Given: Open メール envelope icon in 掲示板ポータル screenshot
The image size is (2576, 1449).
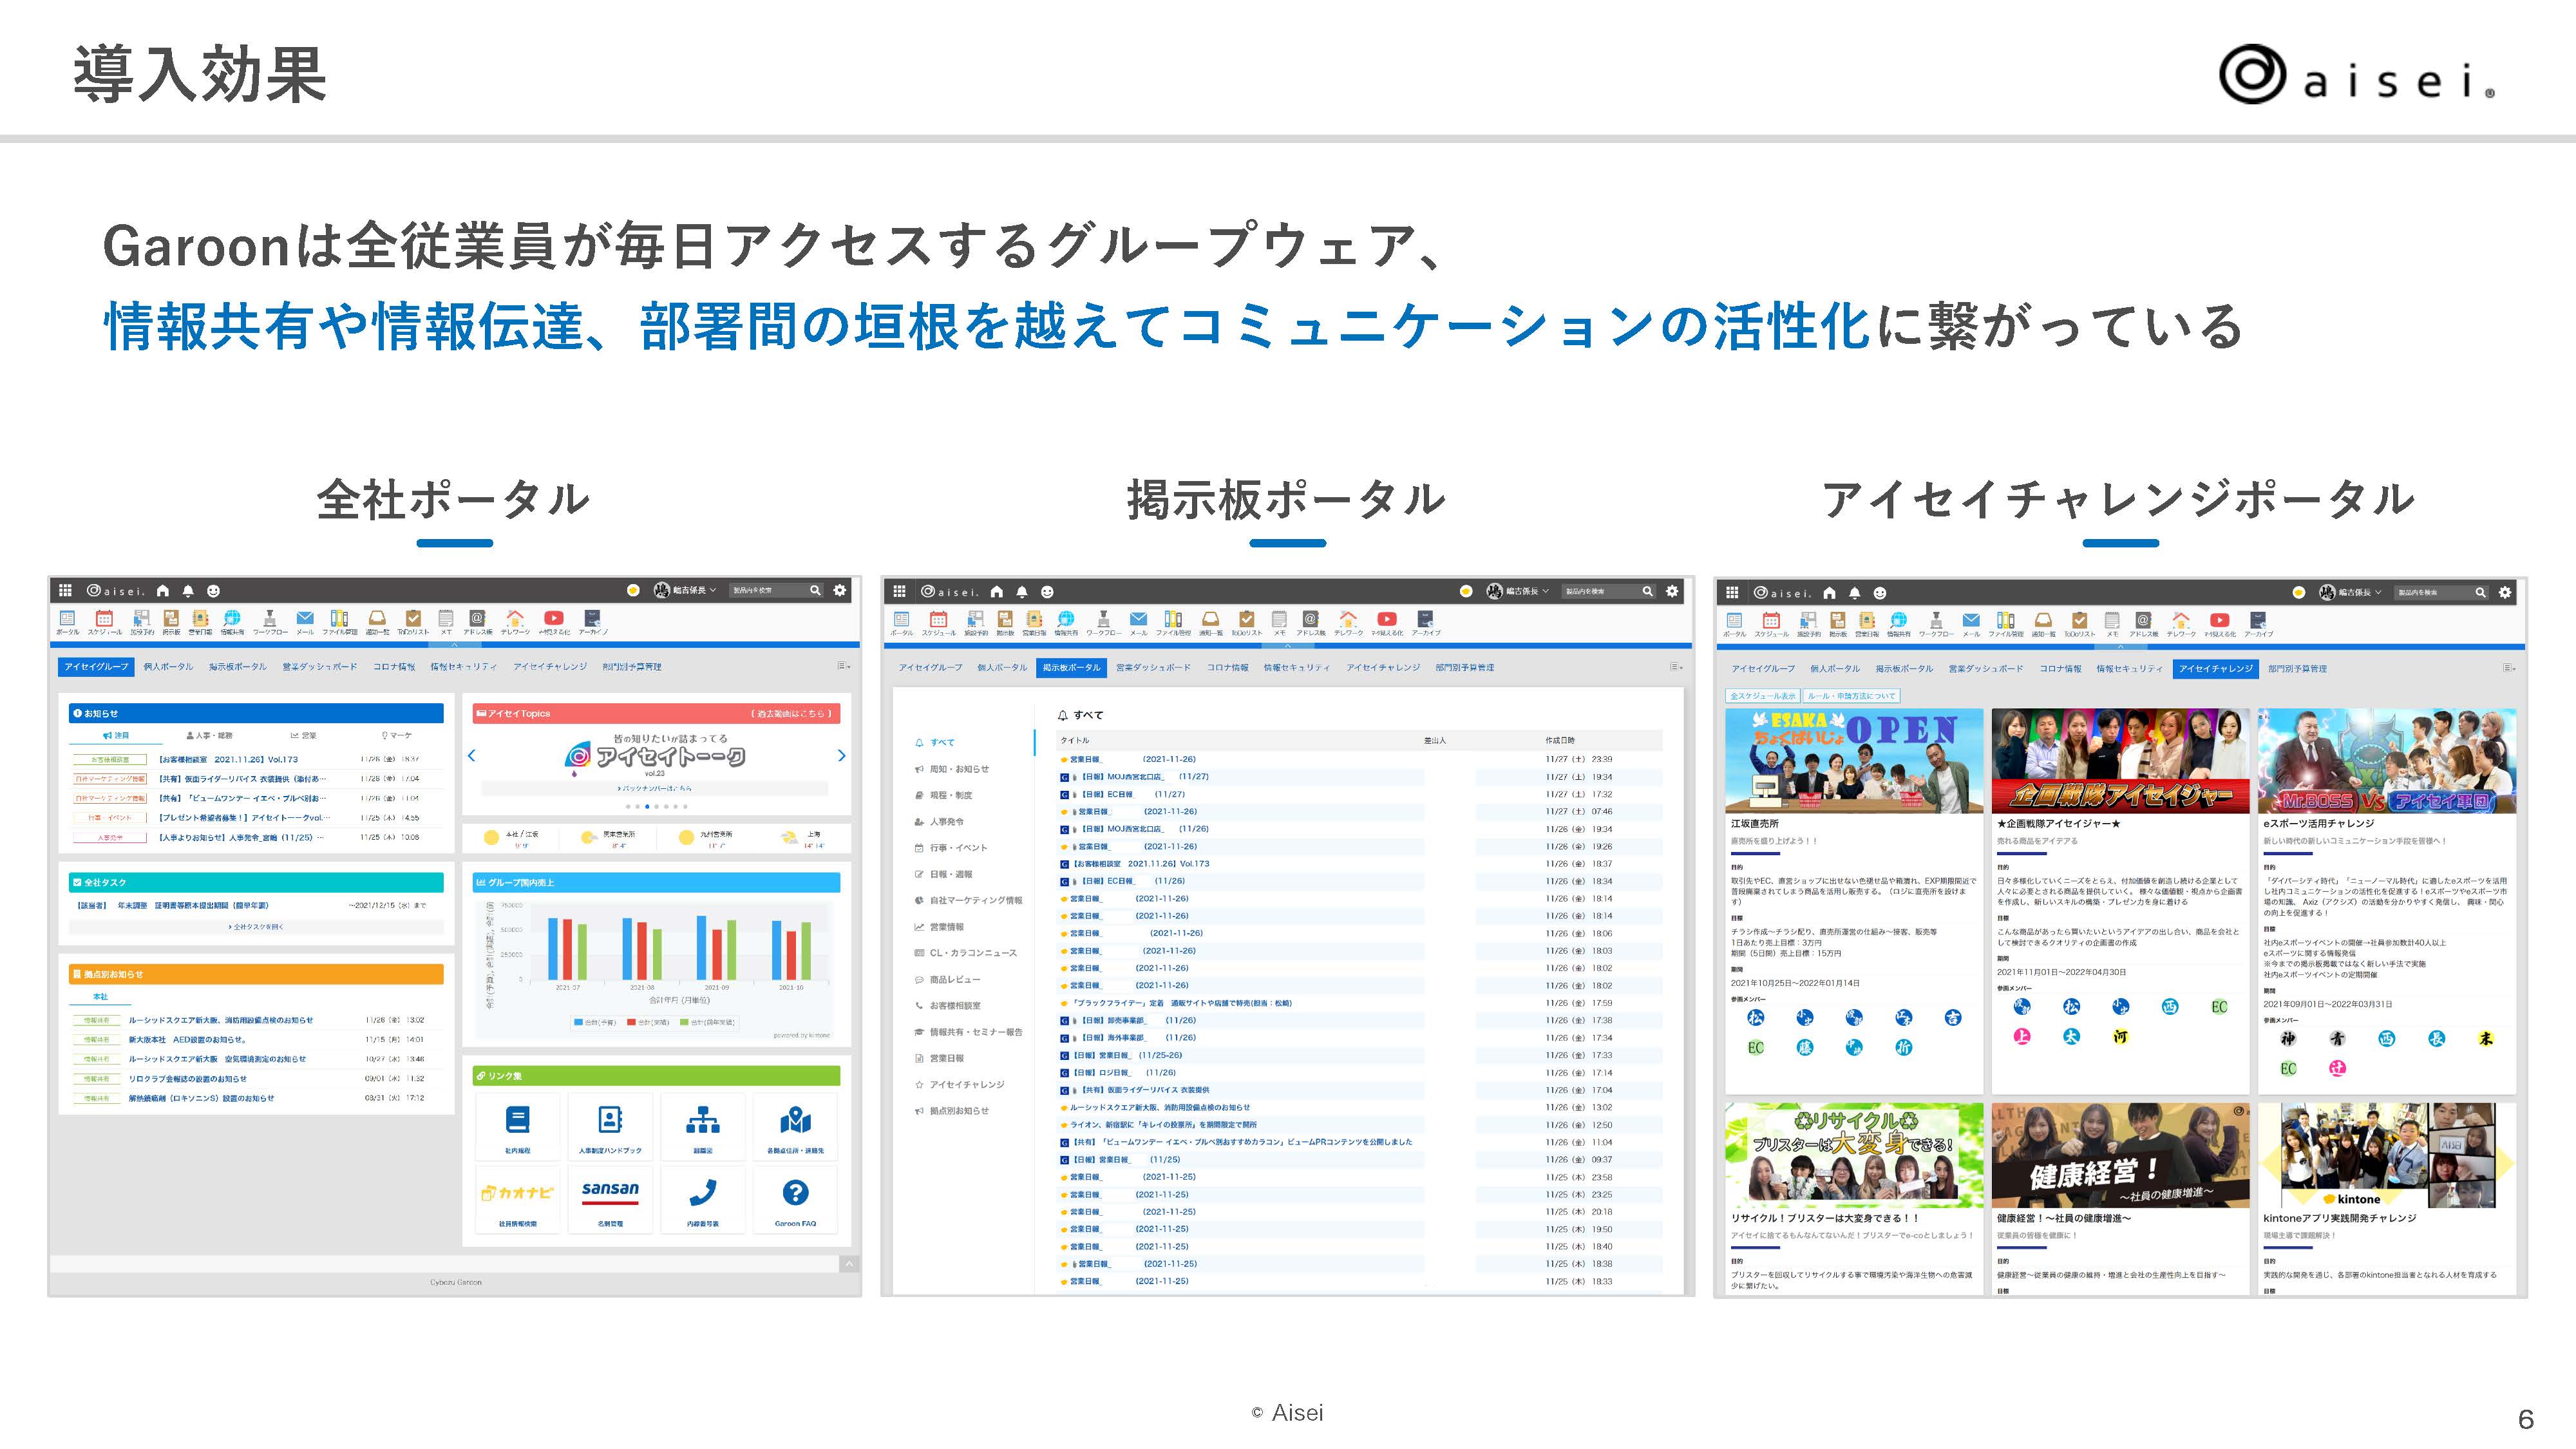Looking at the screenshot, I should click(x=1138, y=620).
